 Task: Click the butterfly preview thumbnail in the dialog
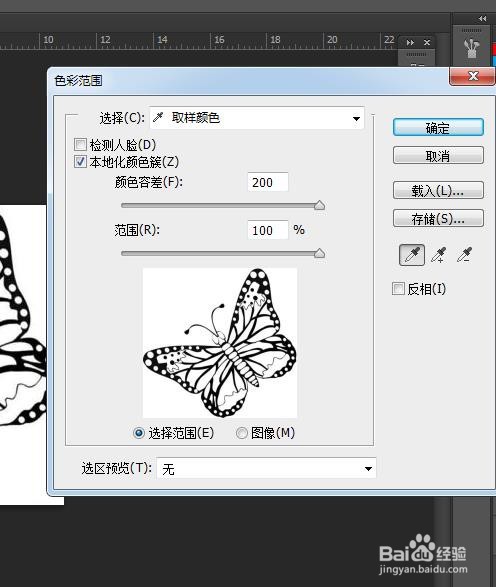220,343
